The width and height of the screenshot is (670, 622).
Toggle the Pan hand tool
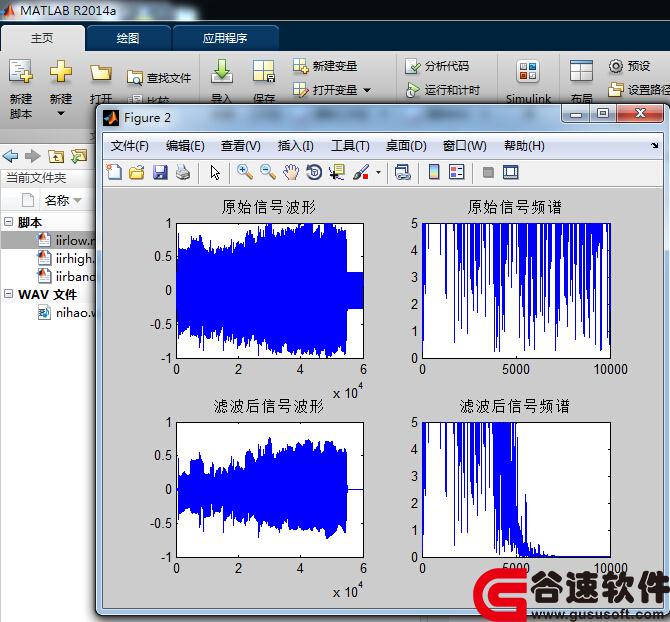click(291, 173)
